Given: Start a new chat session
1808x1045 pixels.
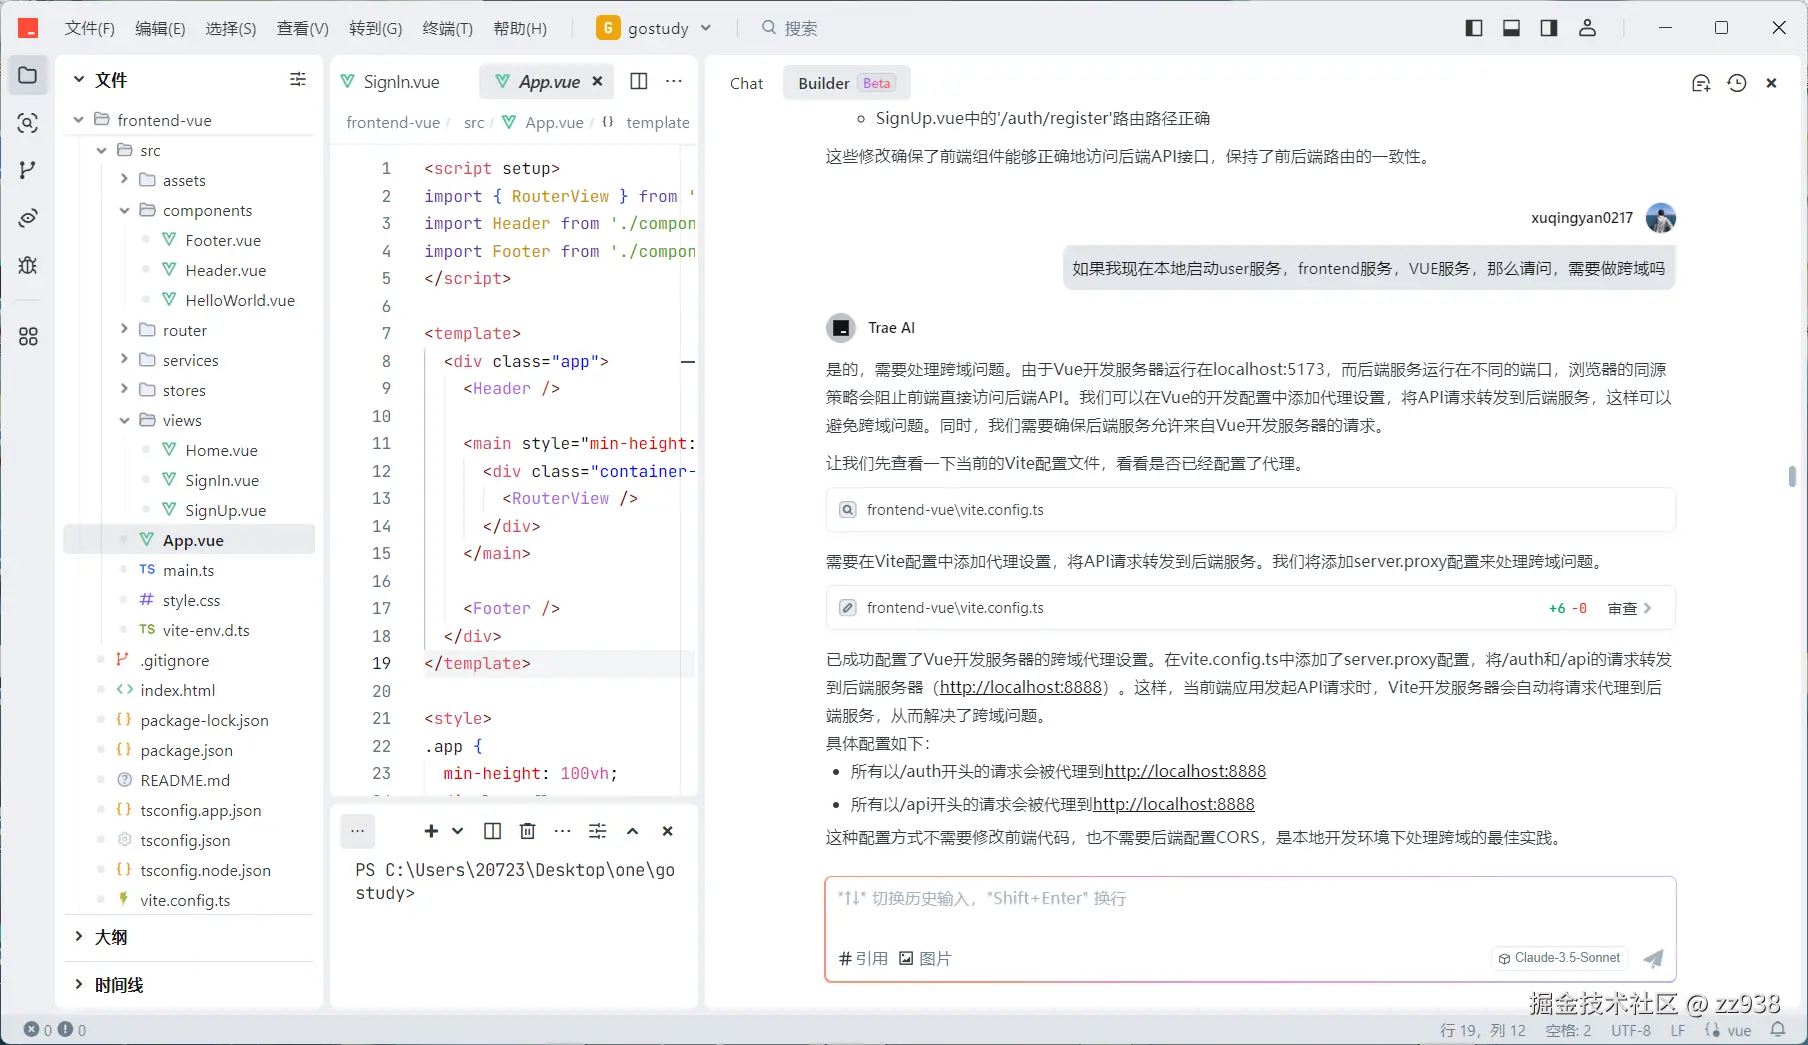Looking at the screenshot, I should click(1701, 83).
